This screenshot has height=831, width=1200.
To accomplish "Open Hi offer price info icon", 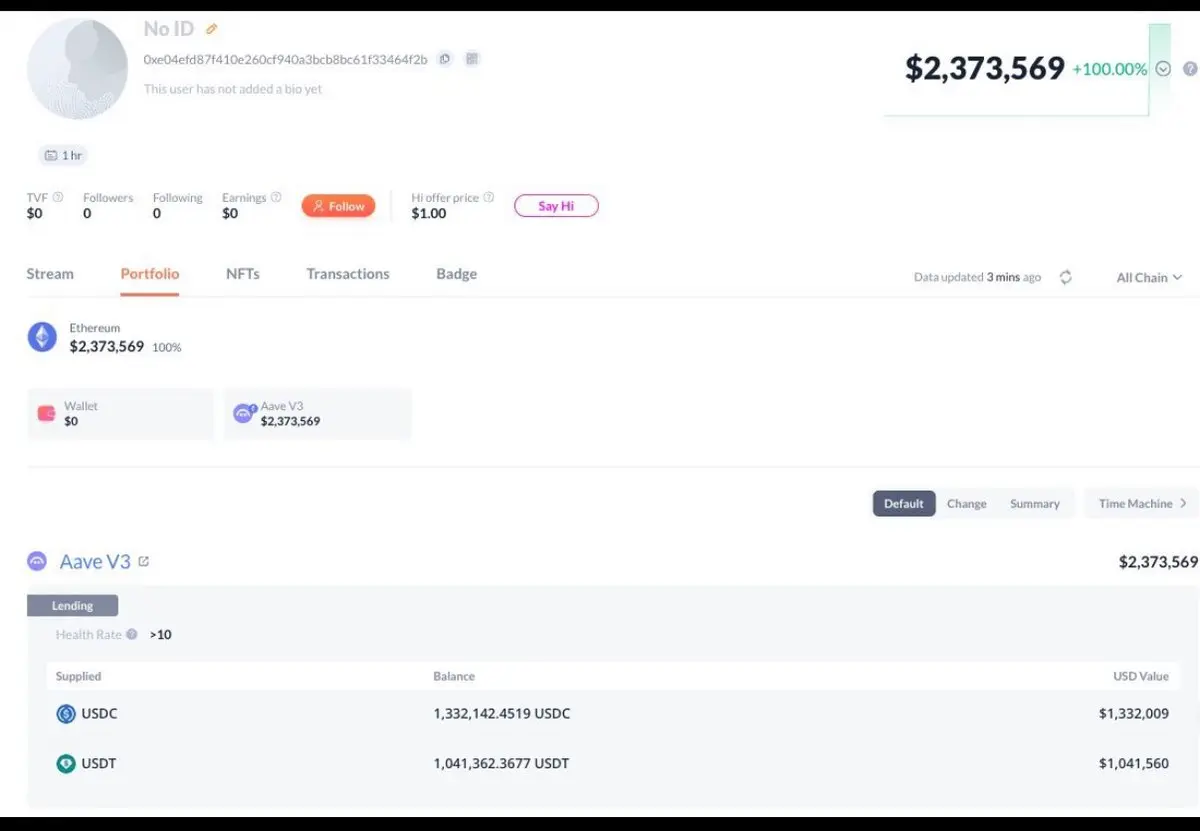I will click(489, 197).
